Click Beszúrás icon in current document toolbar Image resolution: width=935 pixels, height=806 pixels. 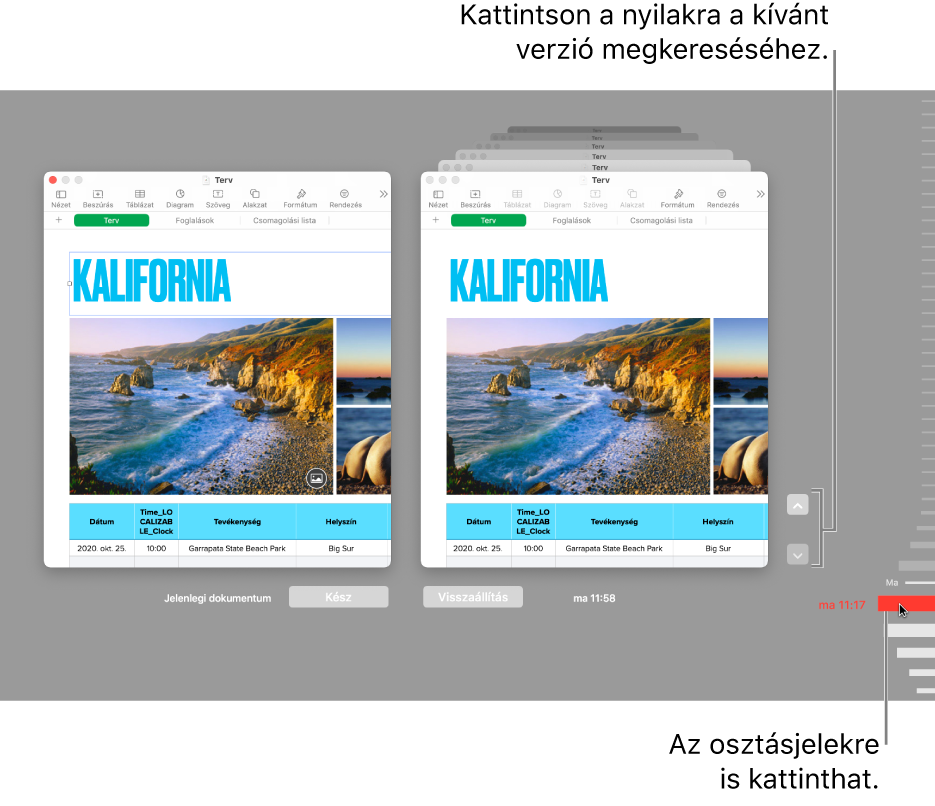click(x=98, y=199)
